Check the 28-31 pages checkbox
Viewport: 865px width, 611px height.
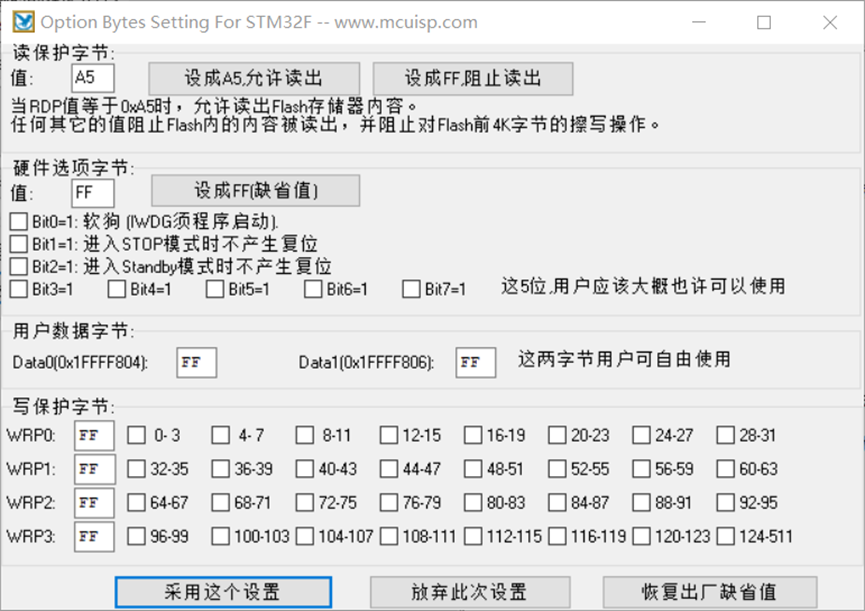coord(725,435)
